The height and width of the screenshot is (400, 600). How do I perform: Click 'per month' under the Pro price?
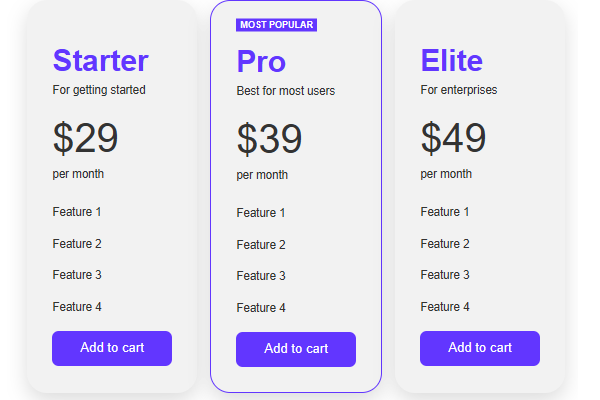(x=262, y=175)
